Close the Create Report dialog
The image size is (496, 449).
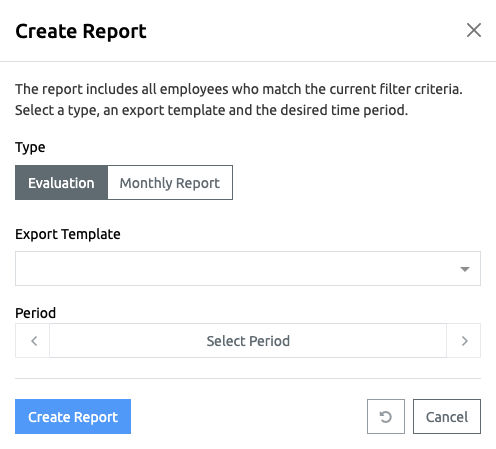click(474, 30)
